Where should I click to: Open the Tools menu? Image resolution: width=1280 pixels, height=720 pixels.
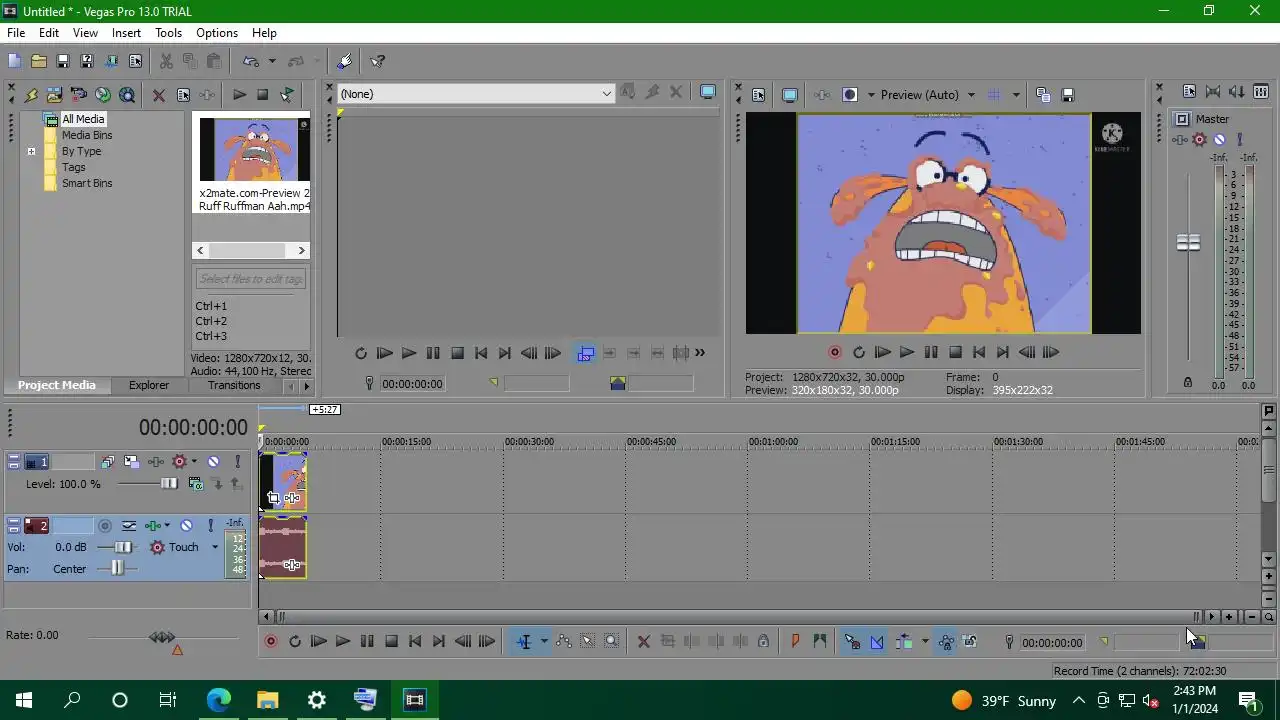tap(168, 33)
